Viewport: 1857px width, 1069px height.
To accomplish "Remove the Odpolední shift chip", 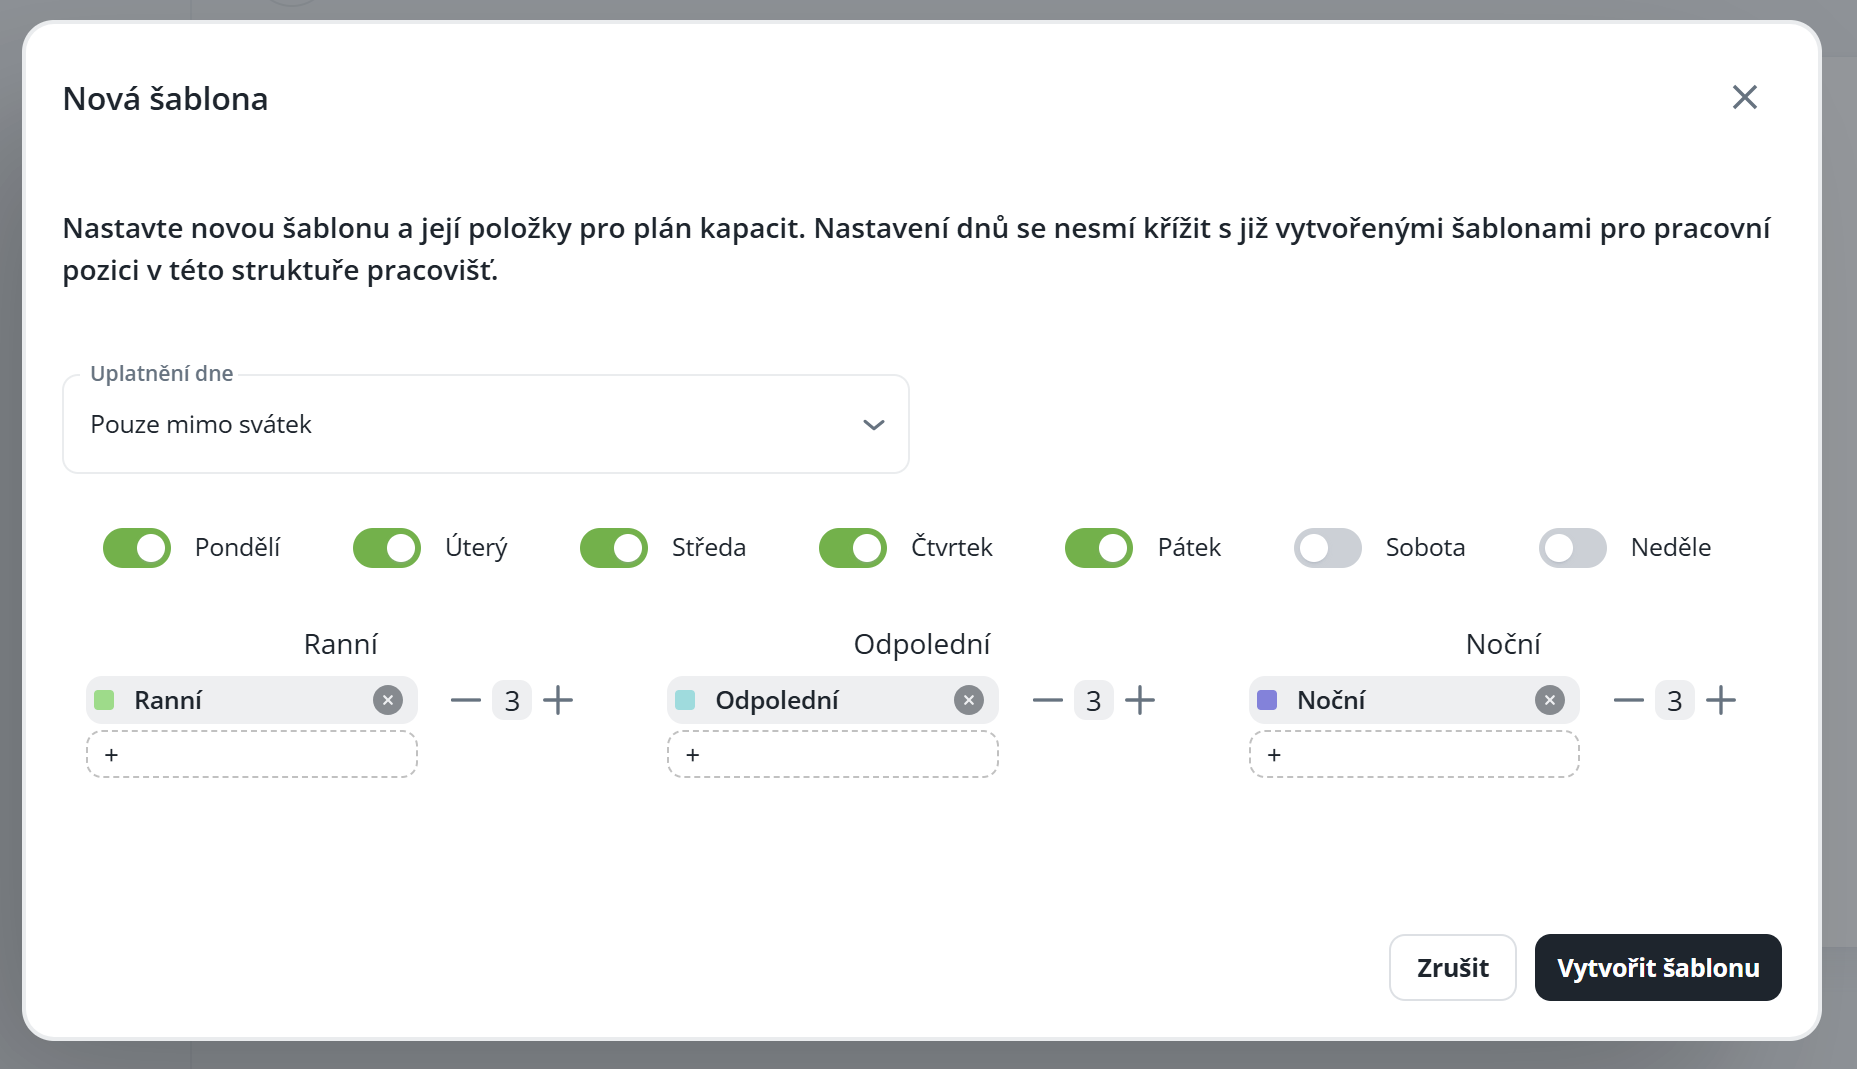I will (x=968, y=700).
